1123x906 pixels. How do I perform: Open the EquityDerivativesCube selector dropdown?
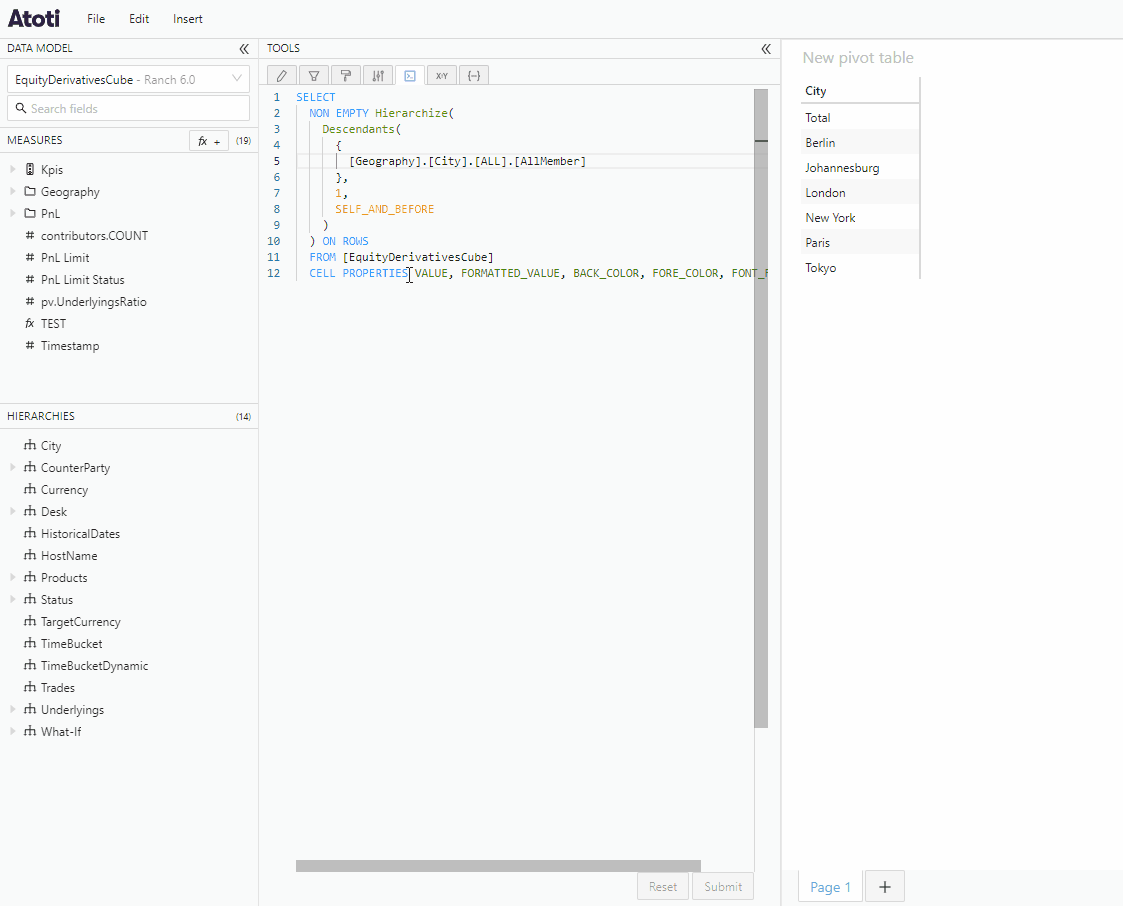pos(128,79)
